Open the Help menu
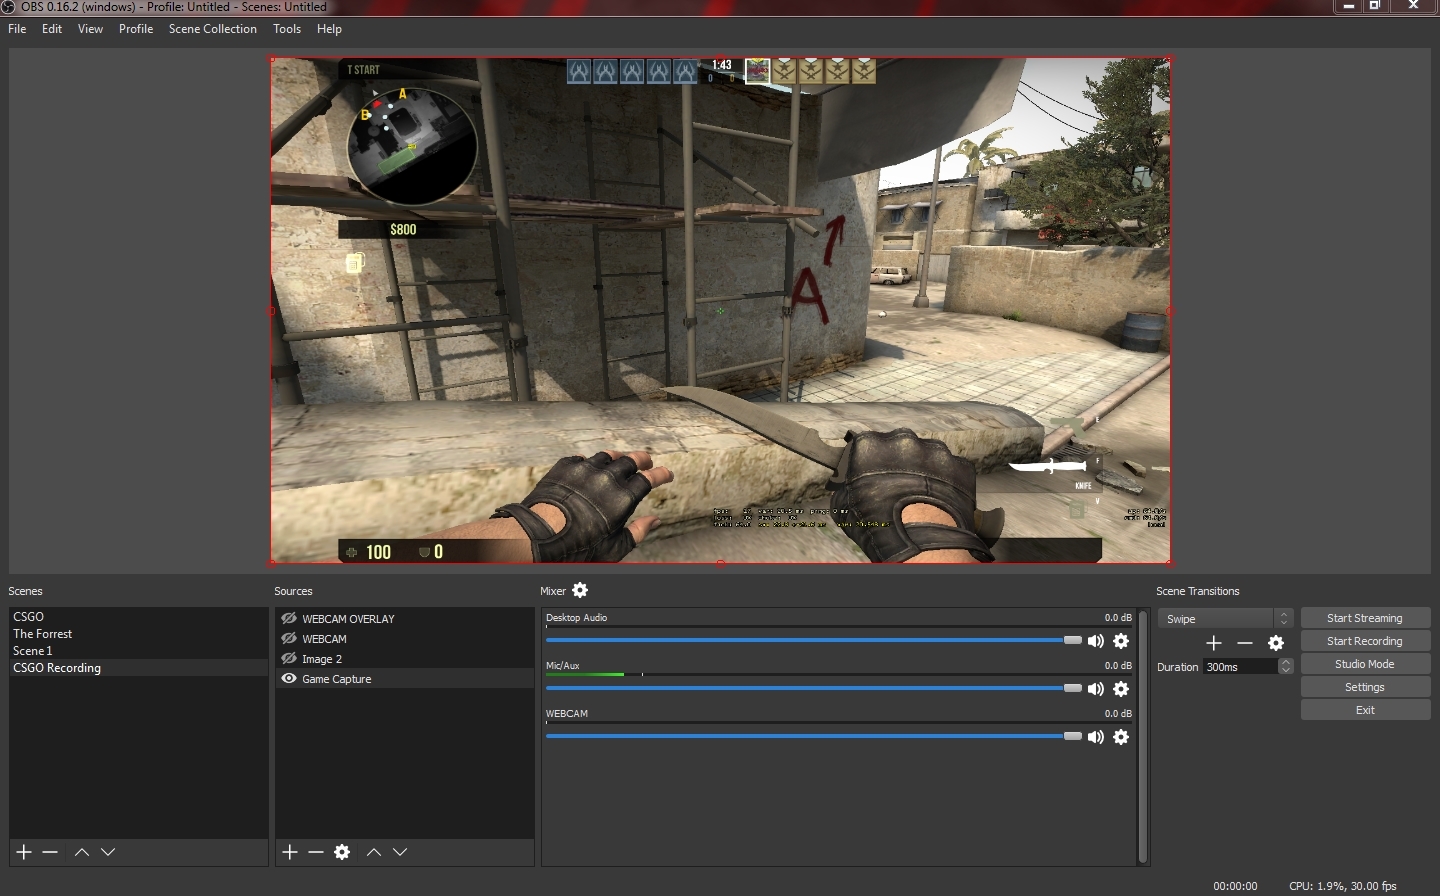This screenshot has height=896, width=1440. pyautogui.click(x=329, y=29)
